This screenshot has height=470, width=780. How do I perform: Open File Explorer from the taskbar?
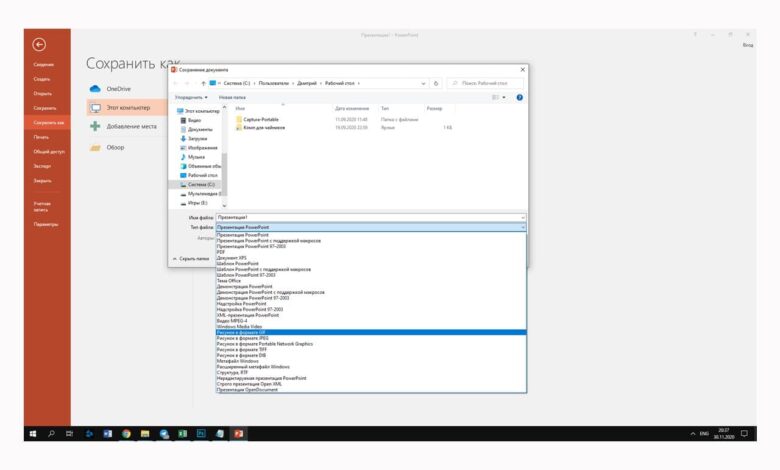145,434
